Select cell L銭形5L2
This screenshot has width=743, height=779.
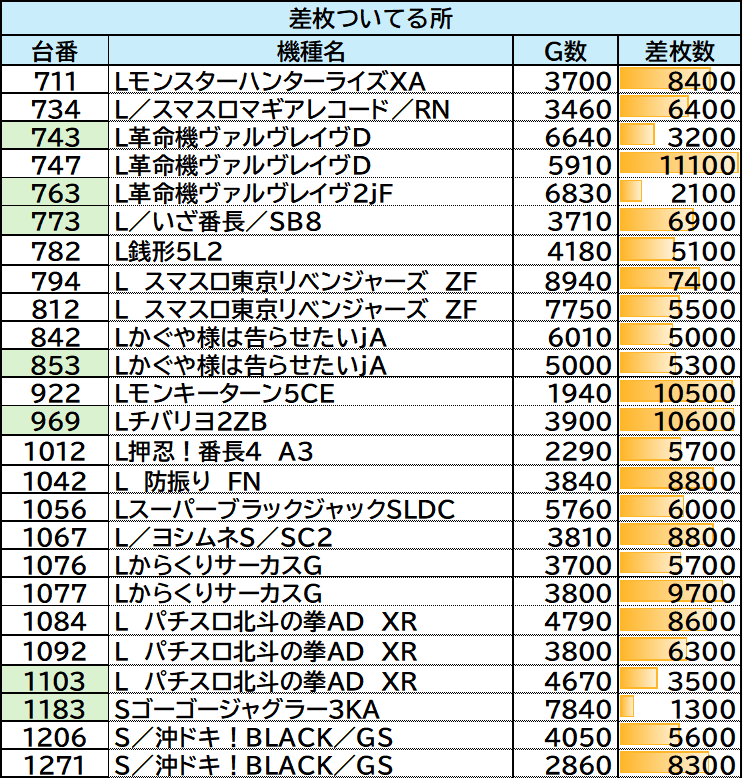[310, 250]
